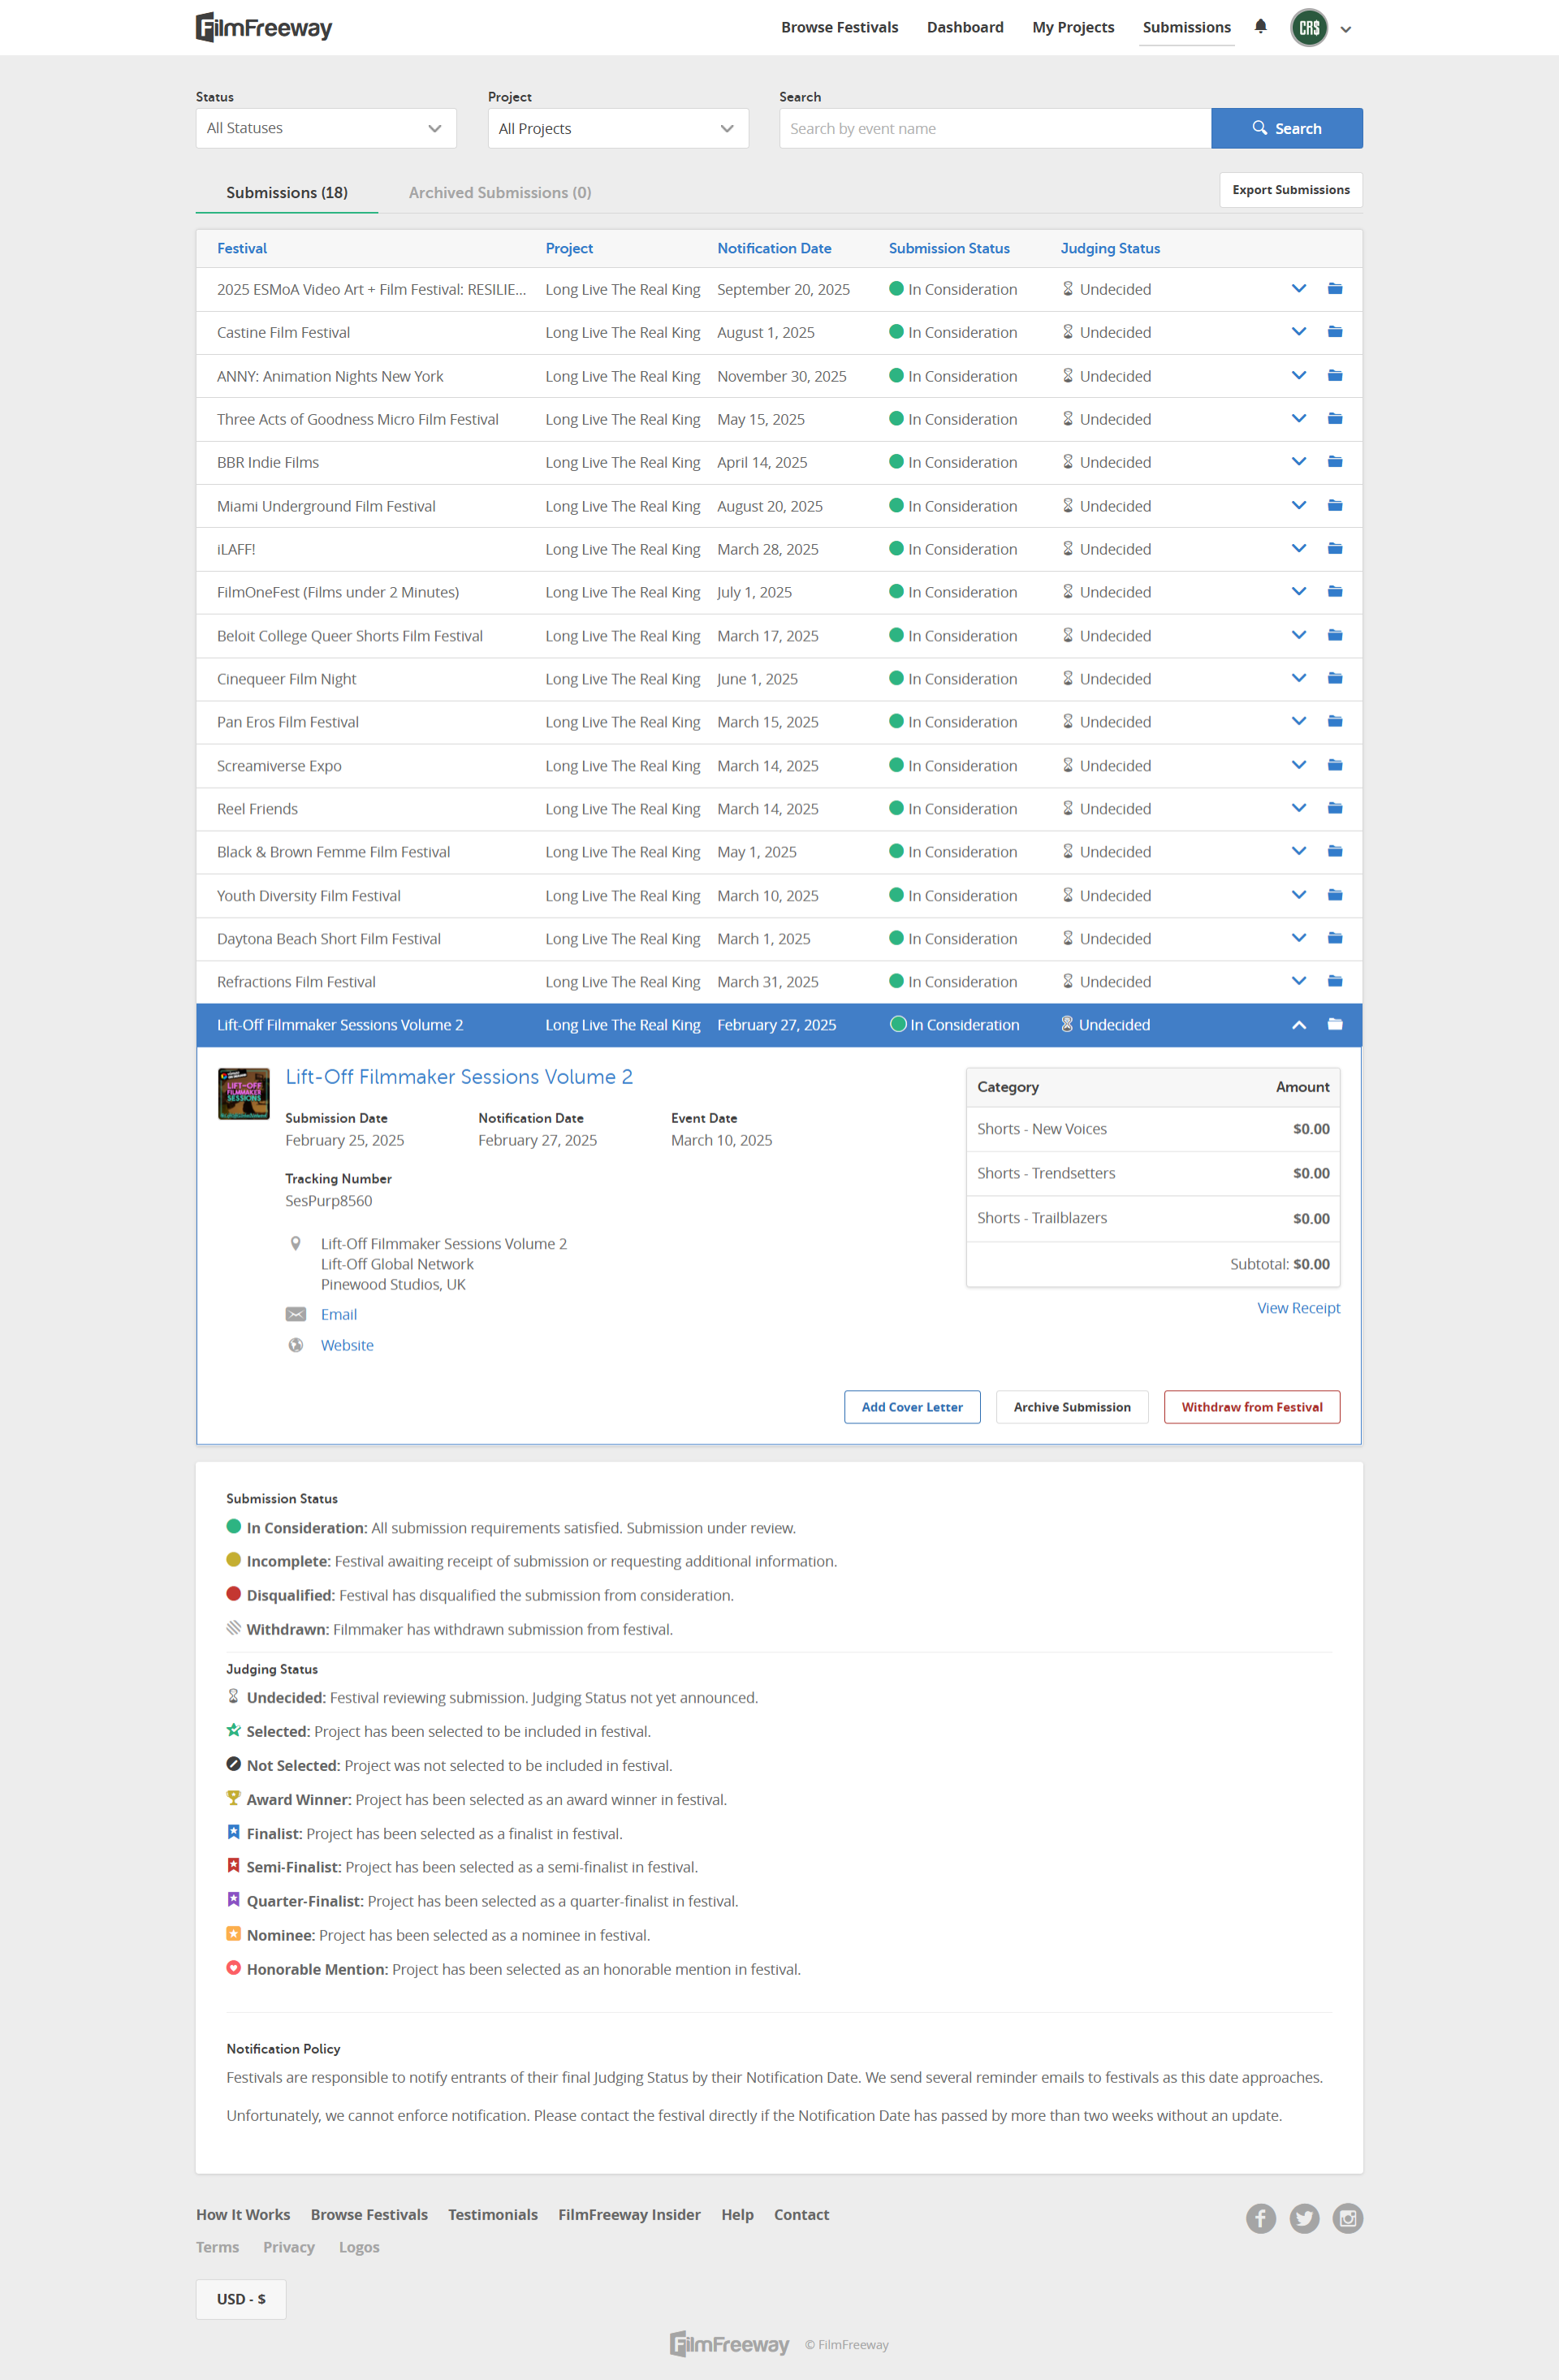Expand the Miami Underground Film Festival row
The image size is (1559, 2380).
[x=1298, y=506]
